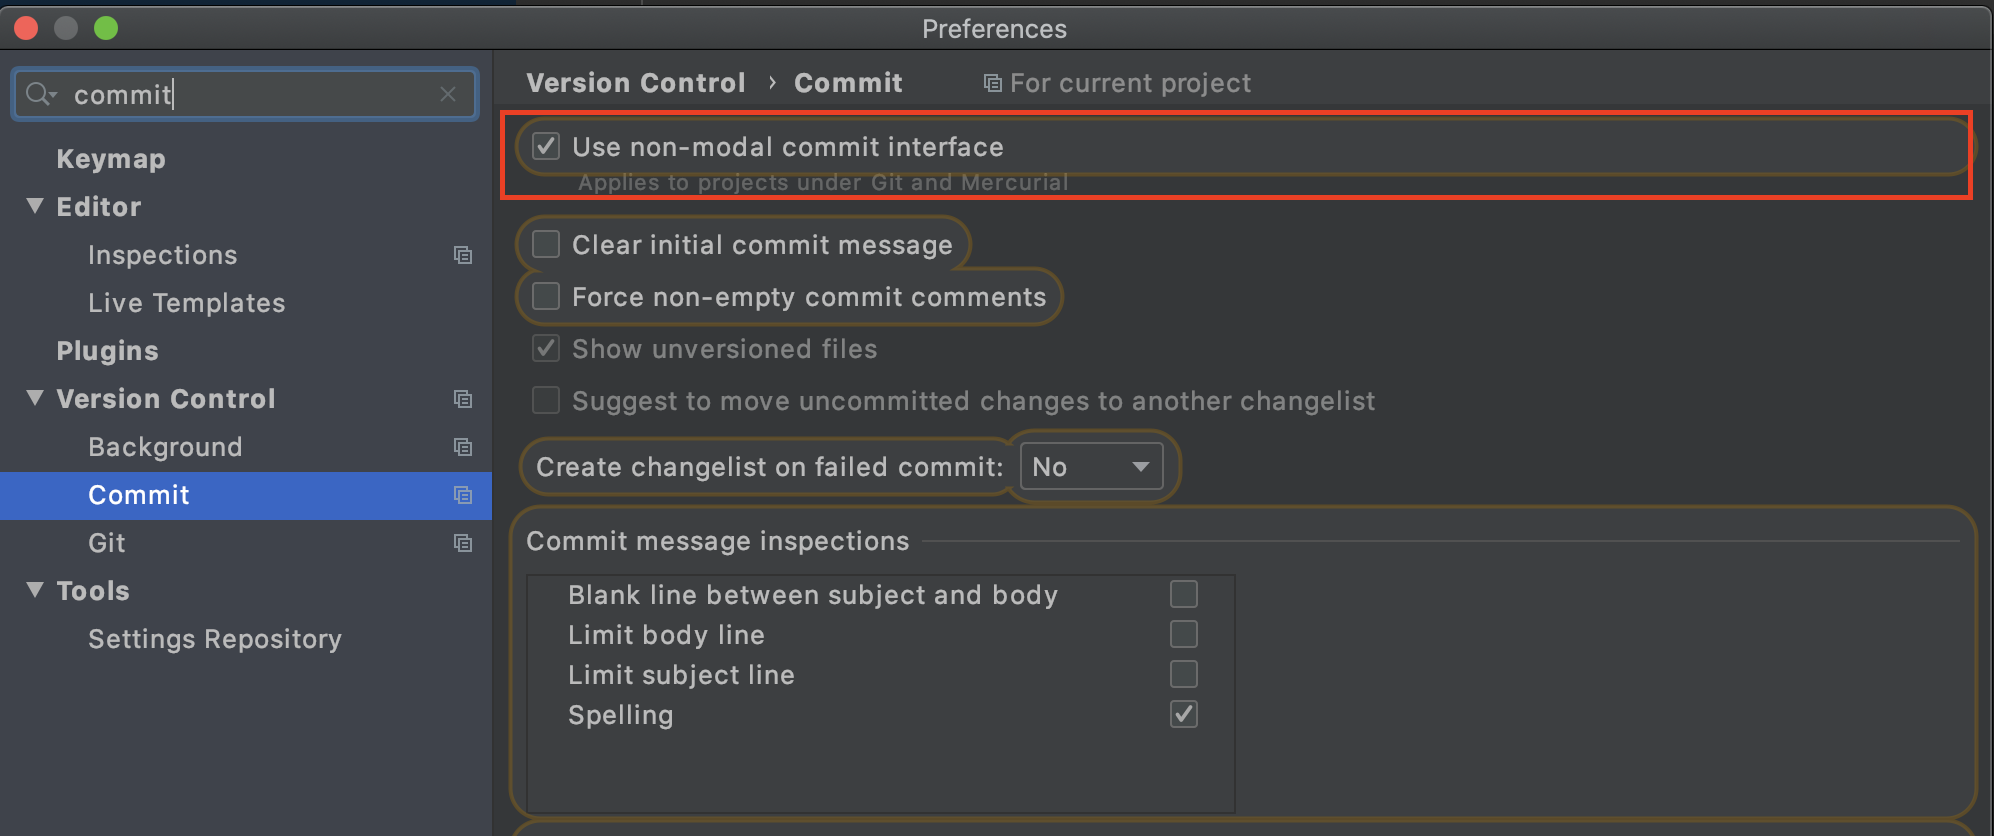Image resolution: width=1994 pixels, height=836 pixels.
Task: Check Force non-empty commit comments option
Action: point(546,297)
